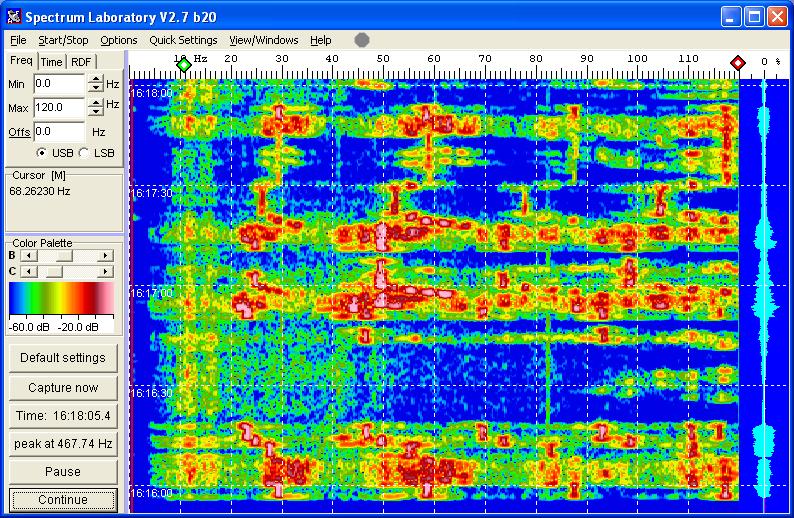Click the brightness B slider right arrow
The image size is (794, 518).
pyautogui.click(x=106, y=256)
